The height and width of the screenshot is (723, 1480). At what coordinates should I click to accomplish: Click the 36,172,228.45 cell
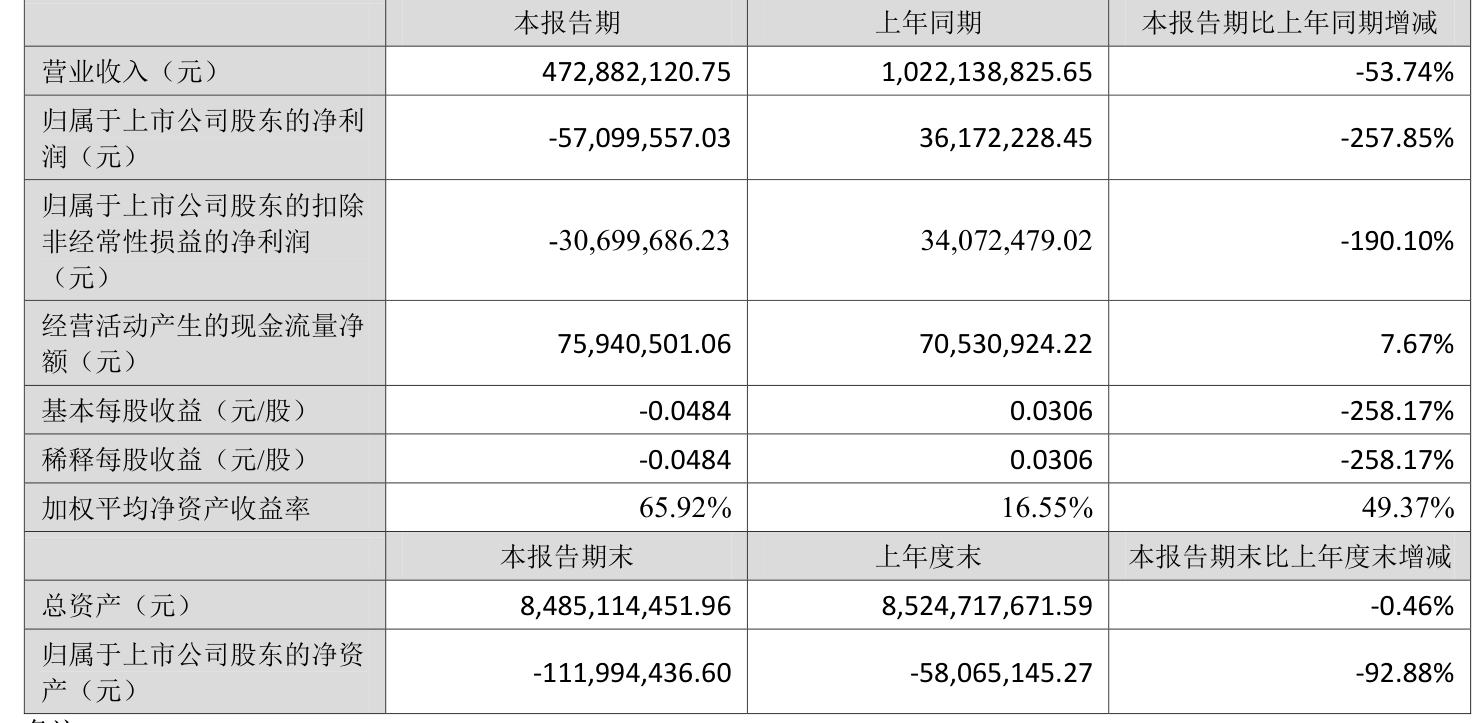click(x=1002, y=138)
